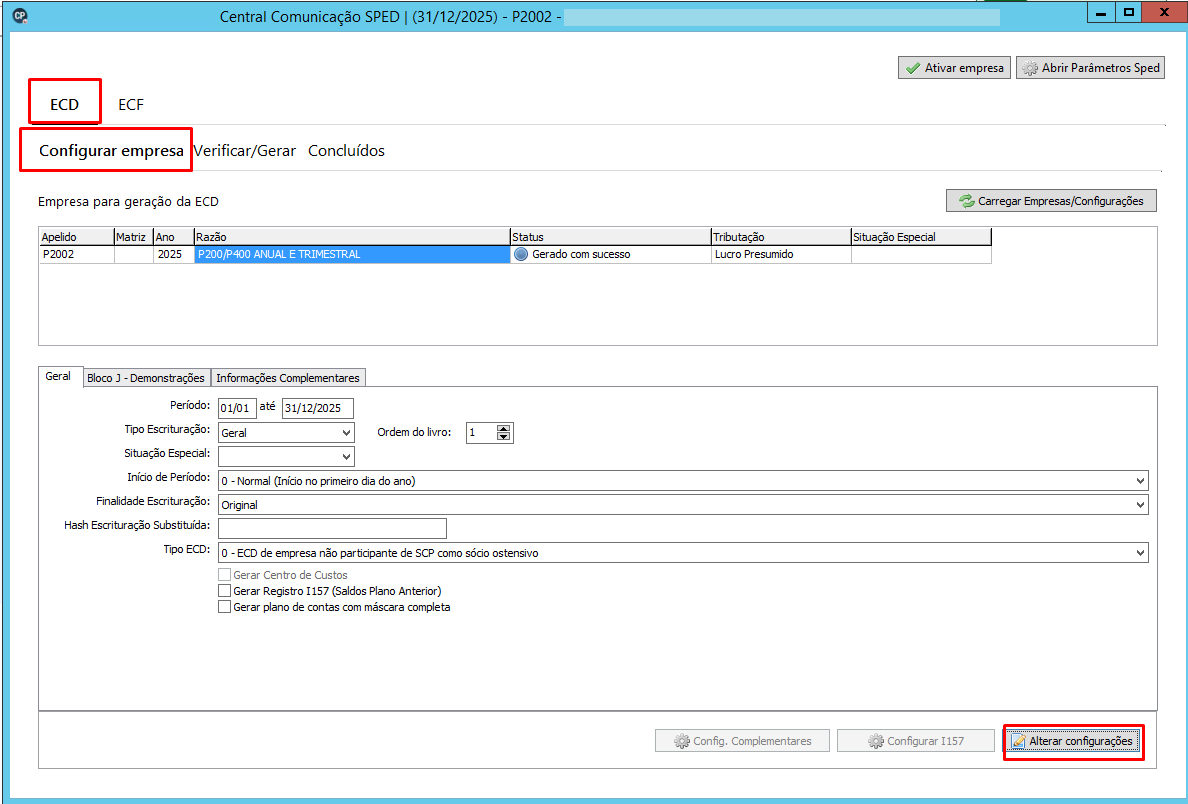Click the pencil icon on Alterar configurações
This screenshot has height=804, width=1188.
pos(1019,741)
